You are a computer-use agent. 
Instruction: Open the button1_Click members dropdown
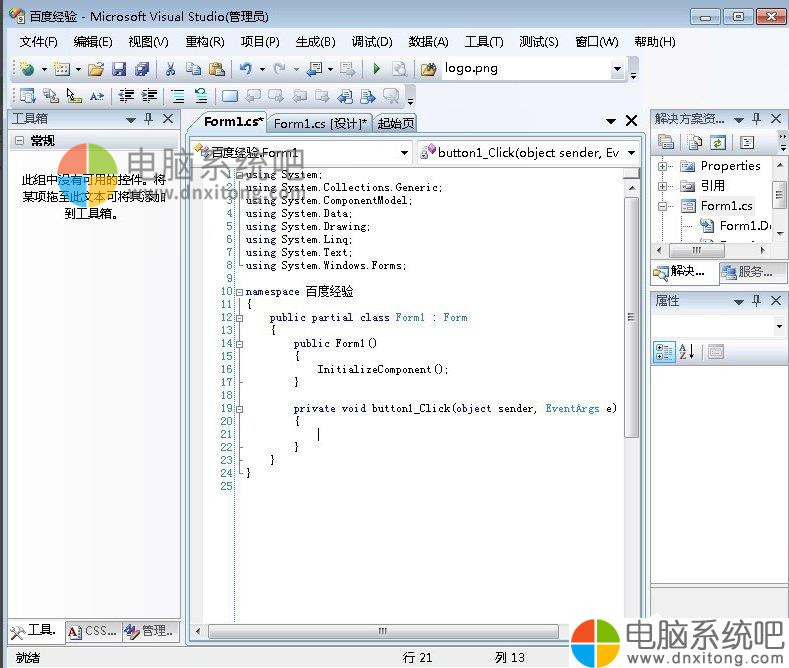[x=631, y=152]
